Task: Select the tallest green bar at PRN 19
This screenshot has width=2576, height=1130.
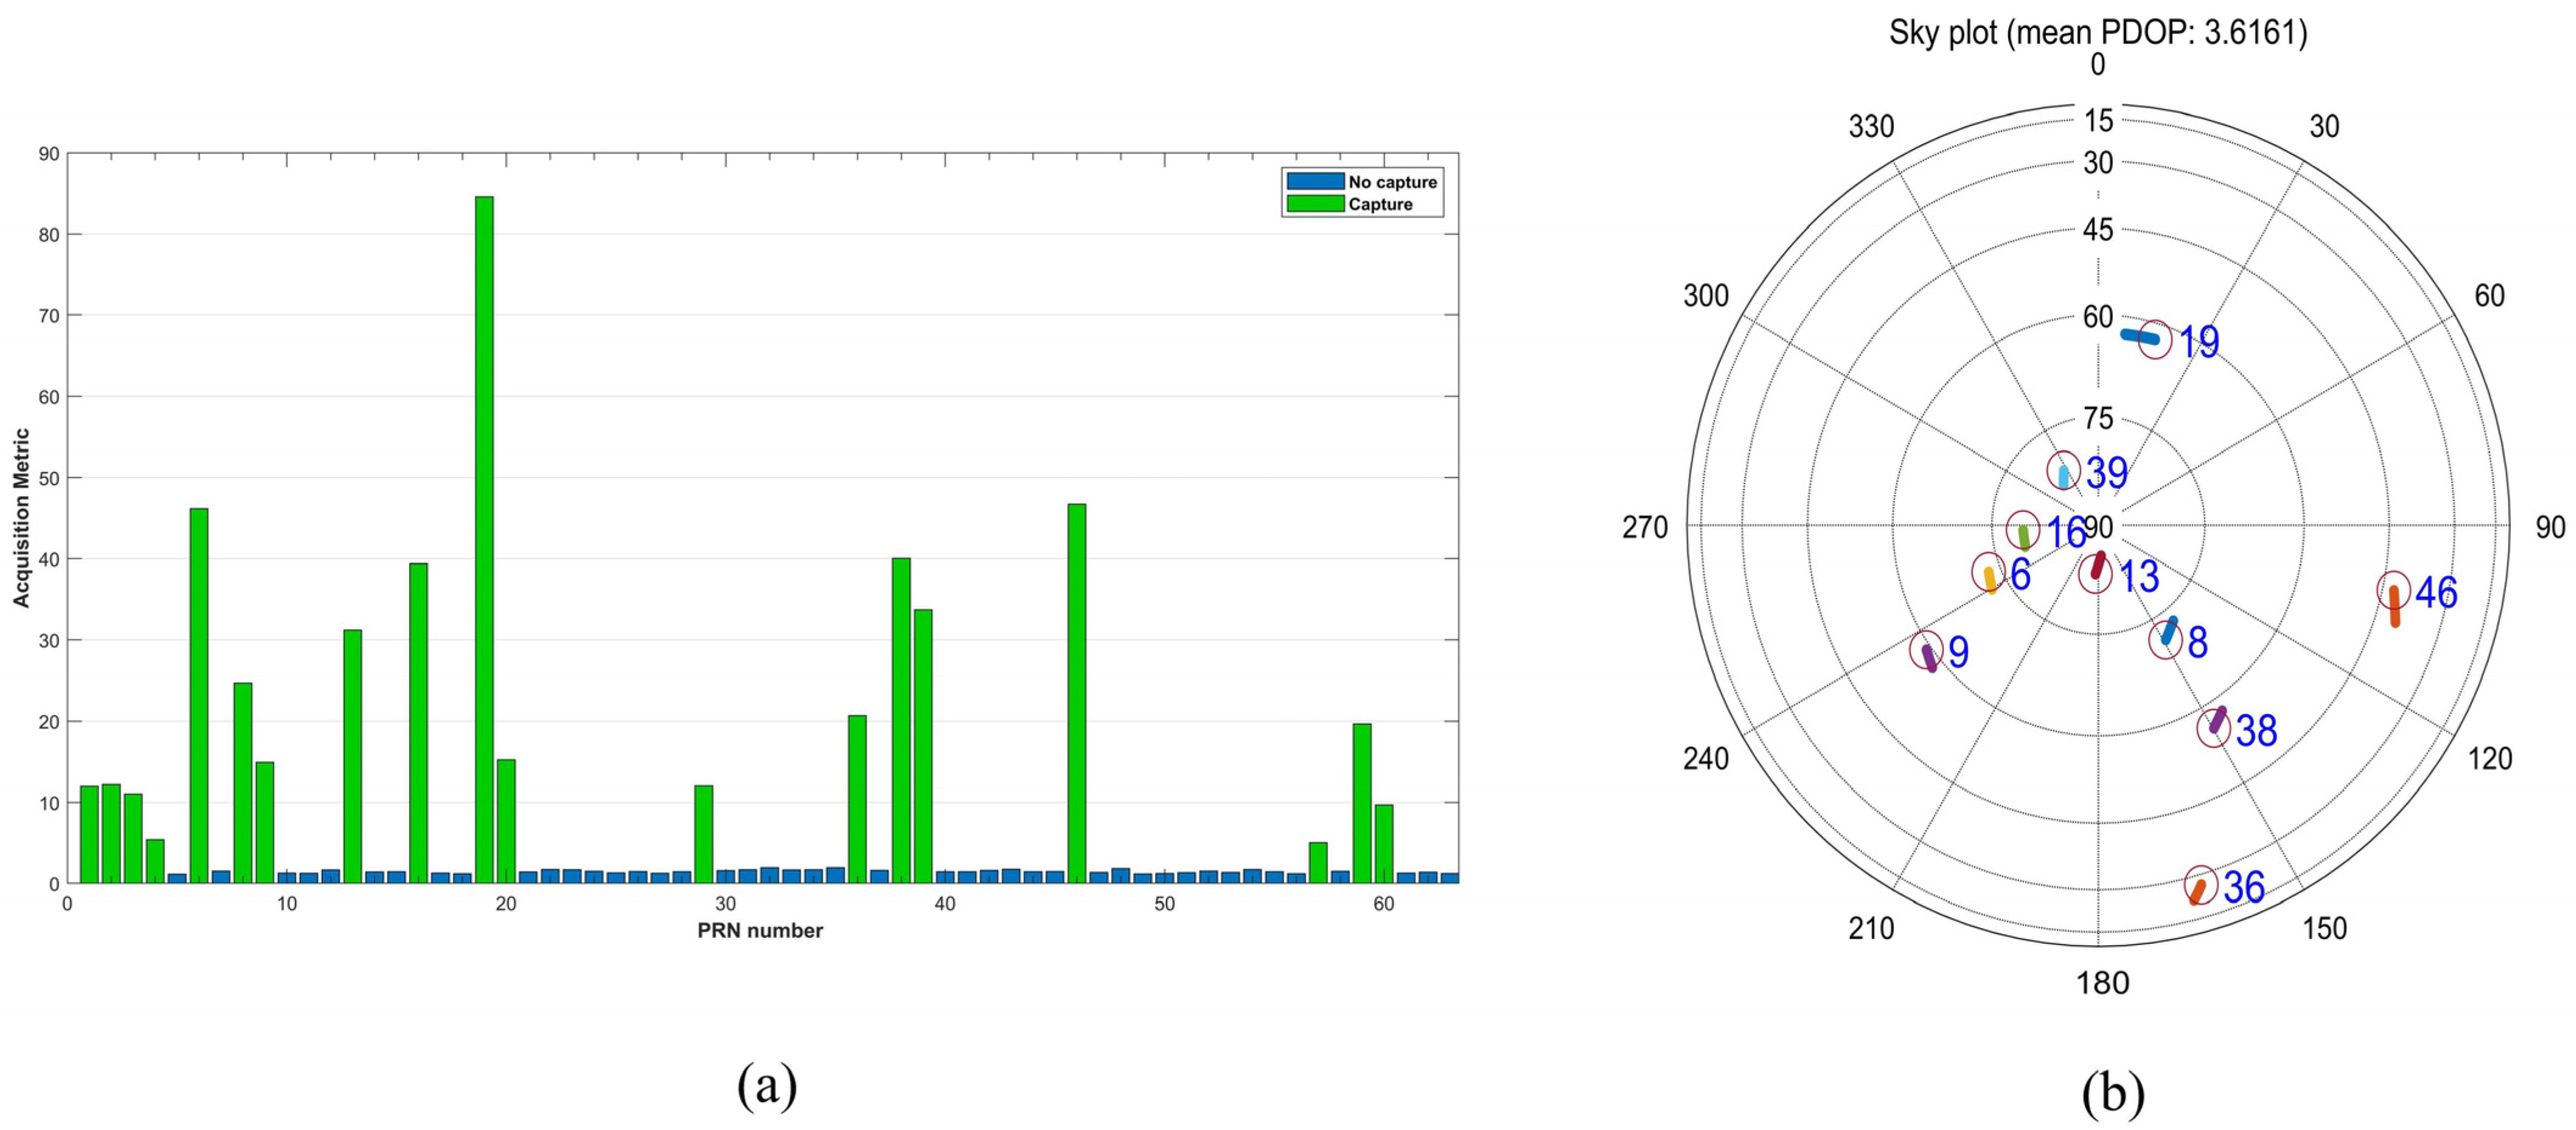Action: (x=484, y=540)
